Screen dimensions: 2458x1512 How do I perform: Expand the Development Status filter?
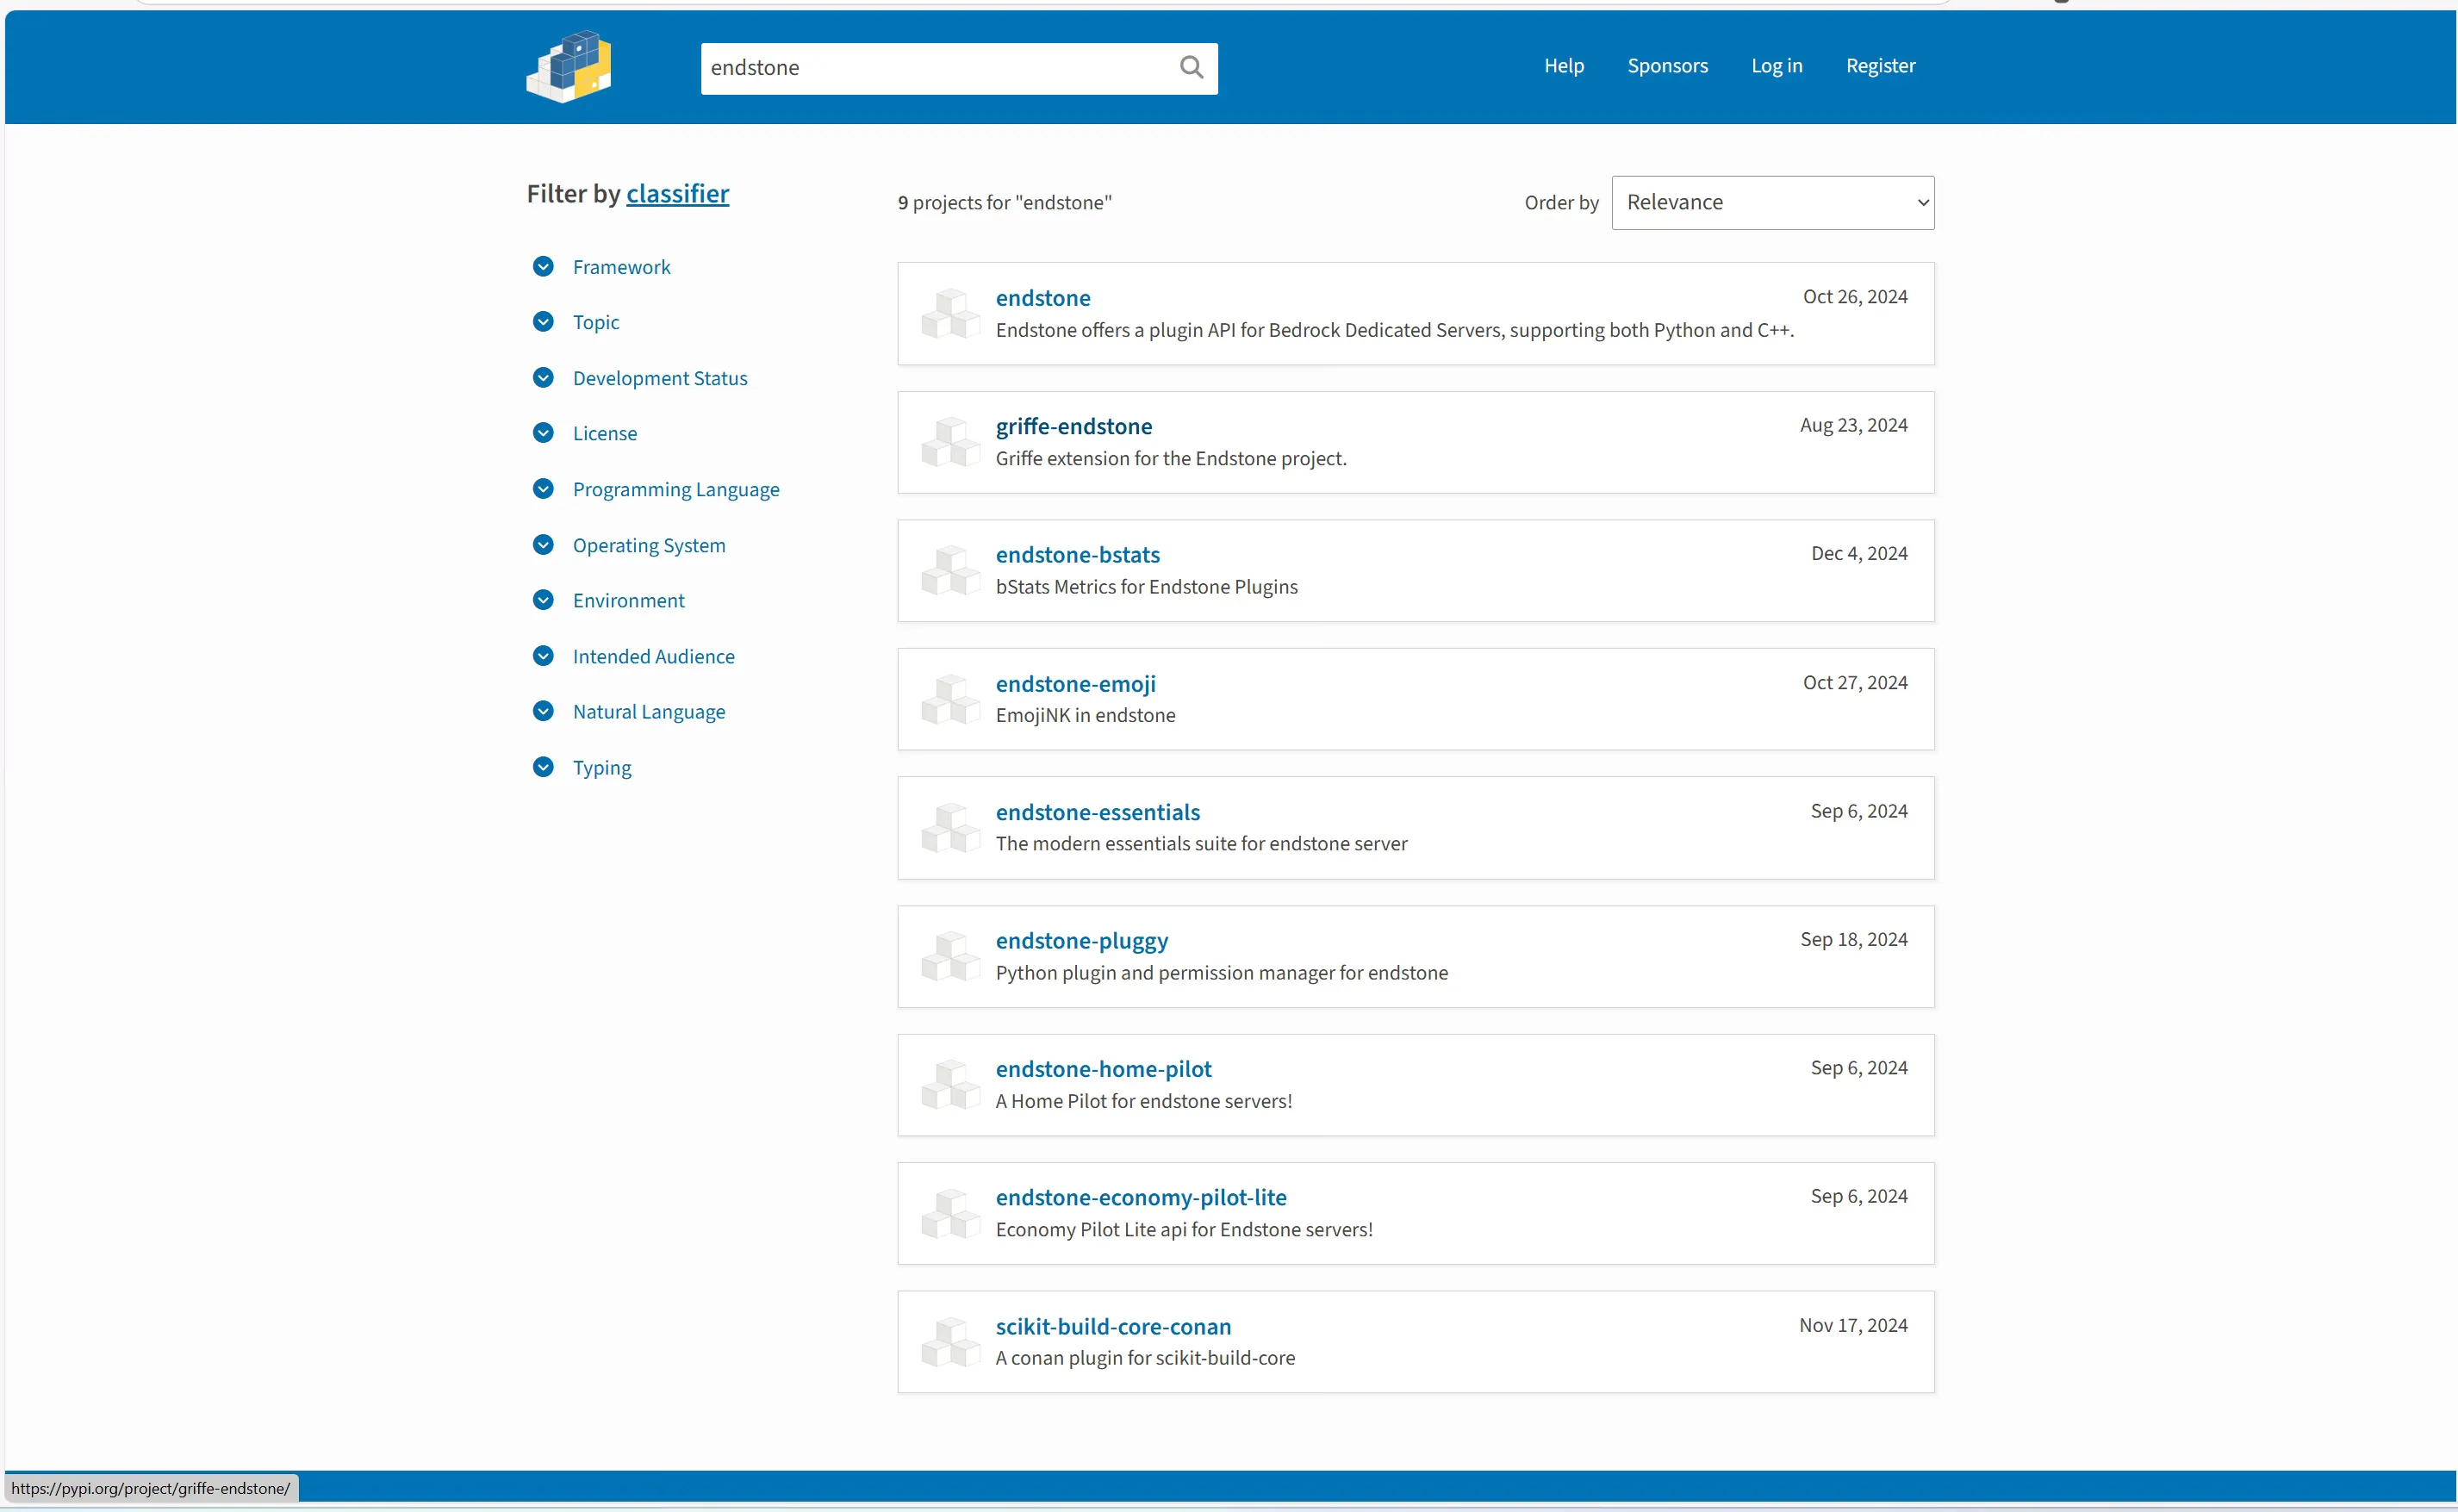543,378
